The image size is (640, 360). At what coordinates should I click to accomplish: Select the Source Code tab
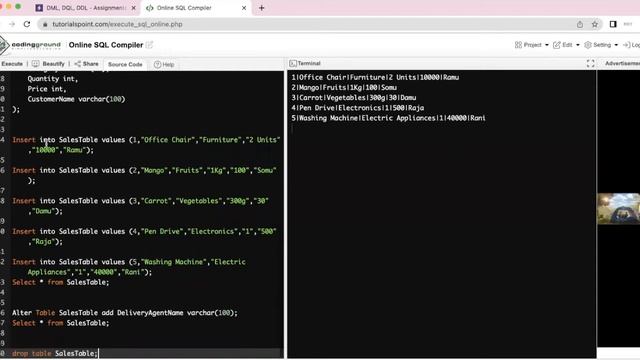click(x=125, y=64)
